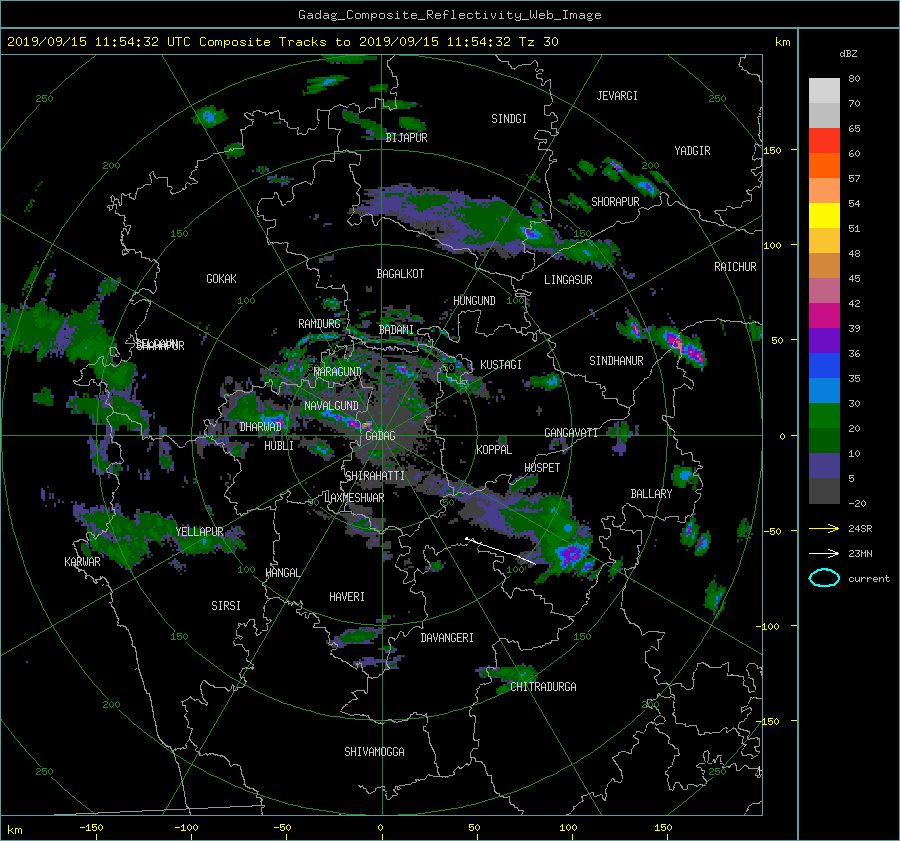Image resolution: width=900 pixels, height=841 pixels.
Task: Click the -150 tick on bottom axis
Action: coord(91,828)
